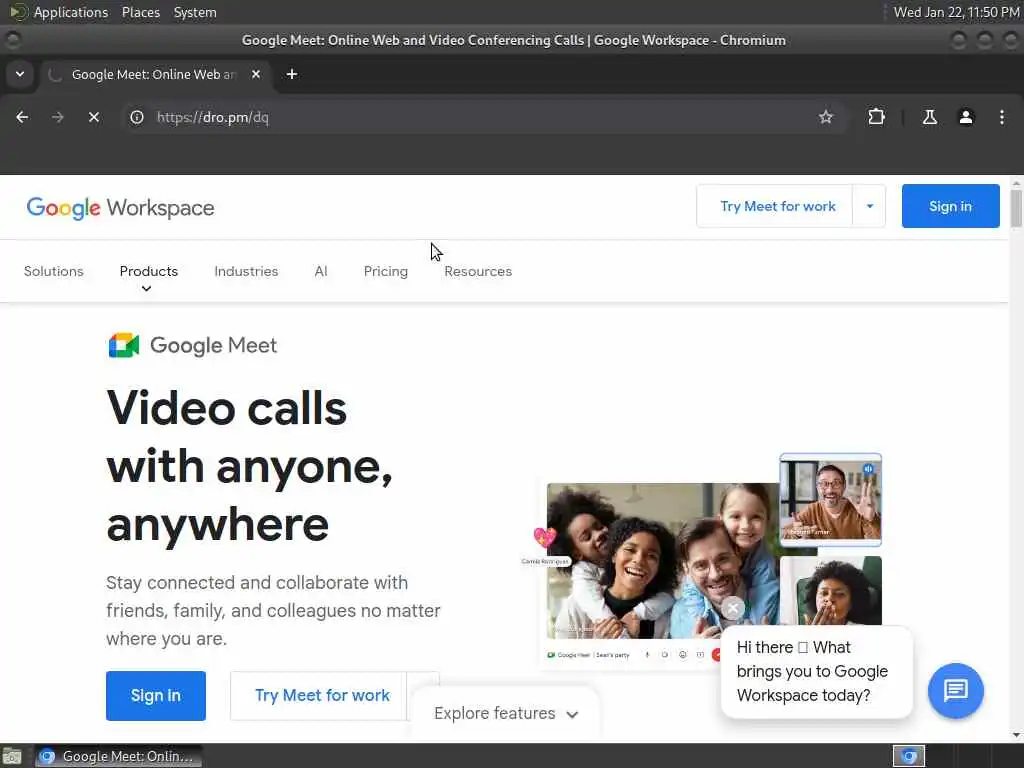This screenshot has width=1024, height=768.
Task: Expand the Products menu chevron
Action: [146, 289]
